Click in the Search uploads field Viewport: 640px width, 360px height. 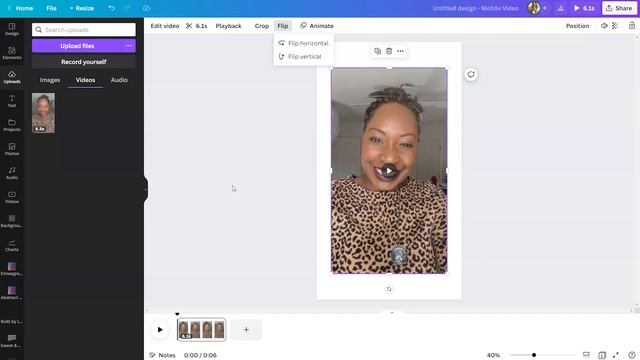click(x=84, y=29)
